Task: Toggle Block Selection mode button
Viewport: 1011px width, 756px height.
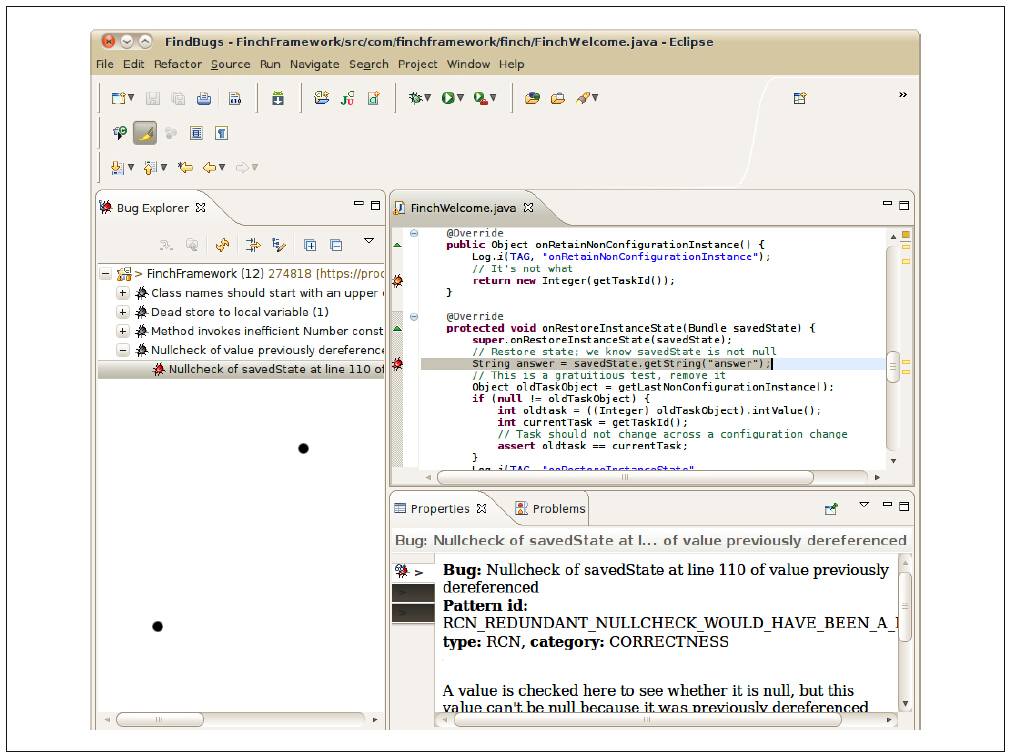Action: [x=196, y=133]
